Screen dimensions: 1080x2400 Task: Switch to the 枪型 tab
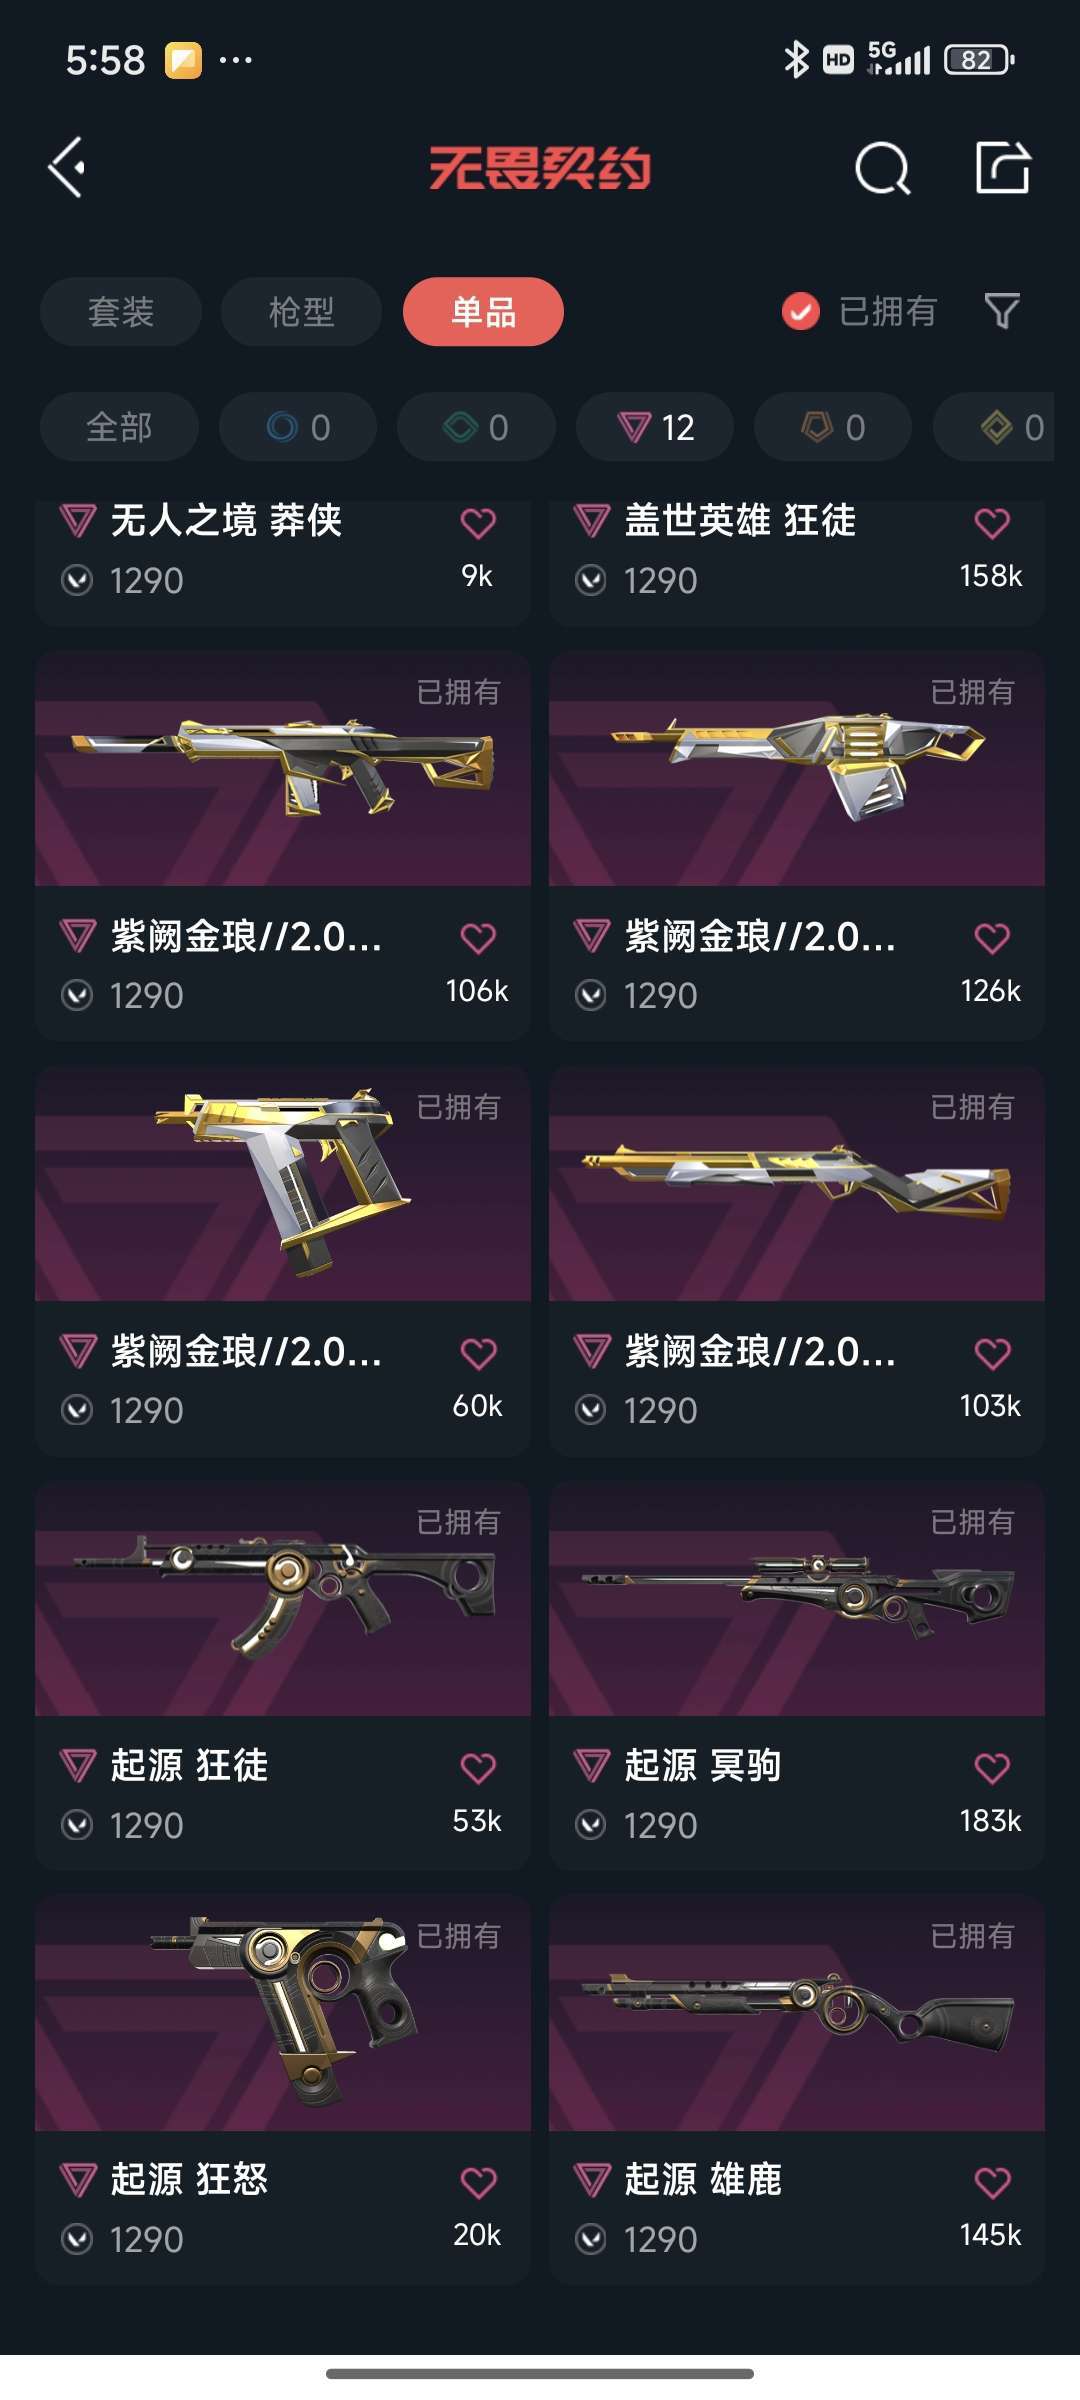(x=301, y=311)
